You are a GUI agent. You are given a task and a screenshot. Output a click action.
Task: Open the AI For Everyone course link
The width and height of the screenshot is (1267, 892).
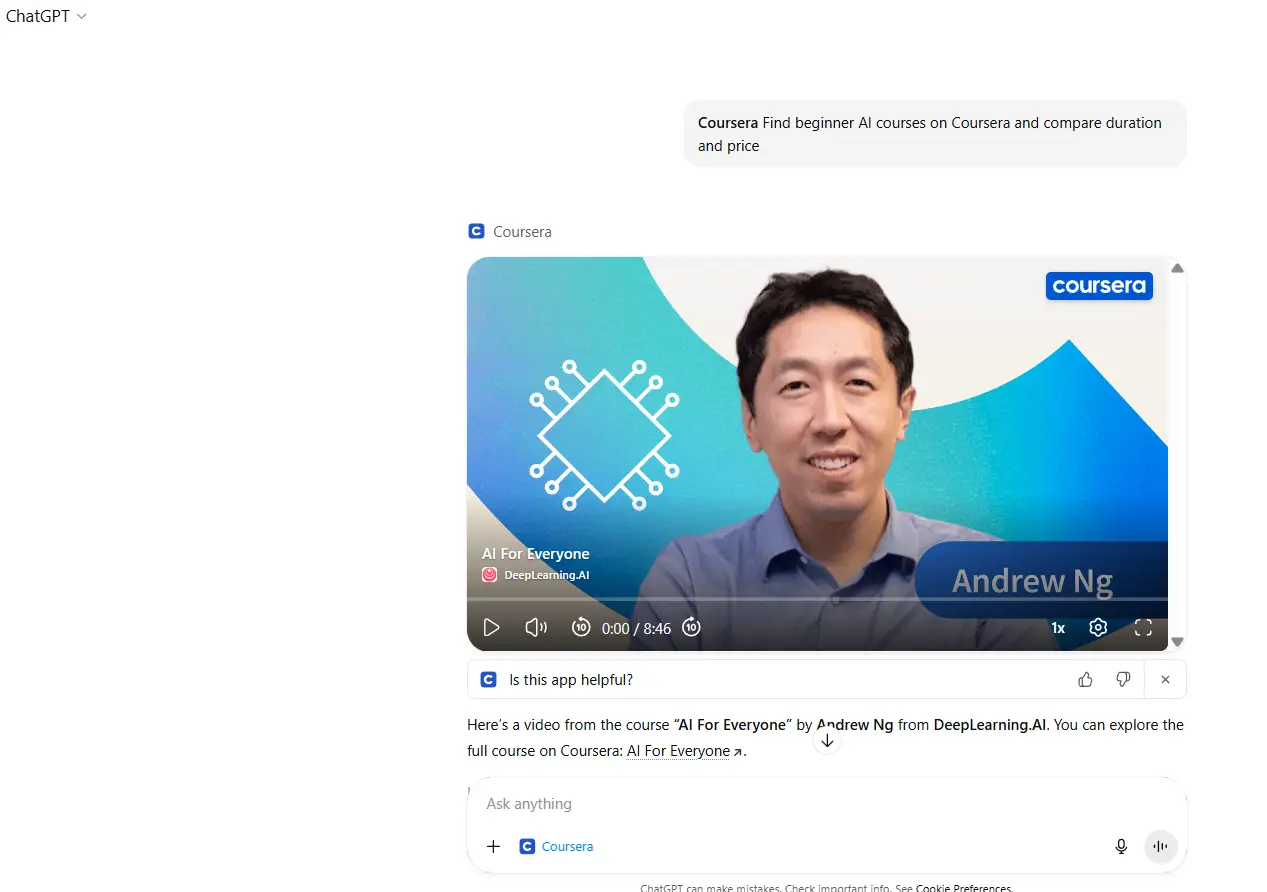coord(679,751)
